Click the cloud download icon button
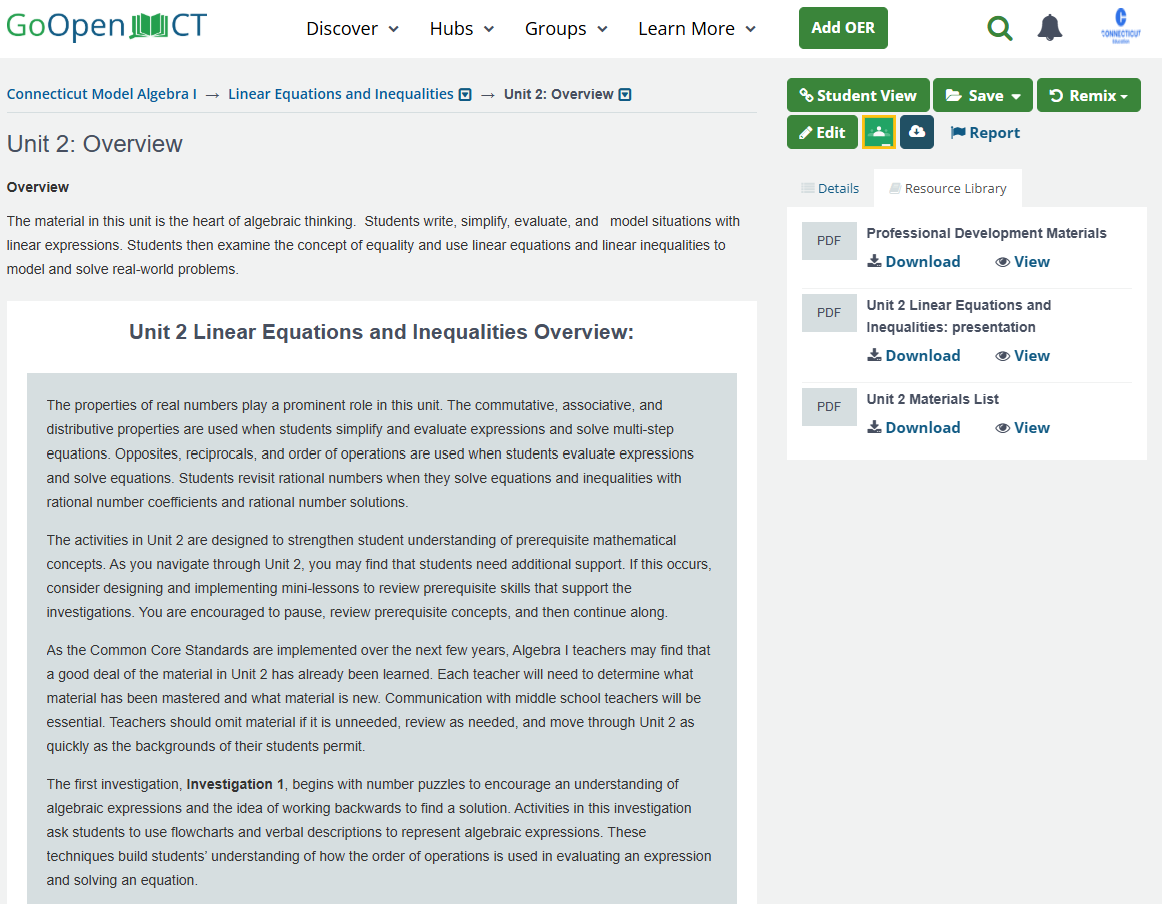 point(917,132)
